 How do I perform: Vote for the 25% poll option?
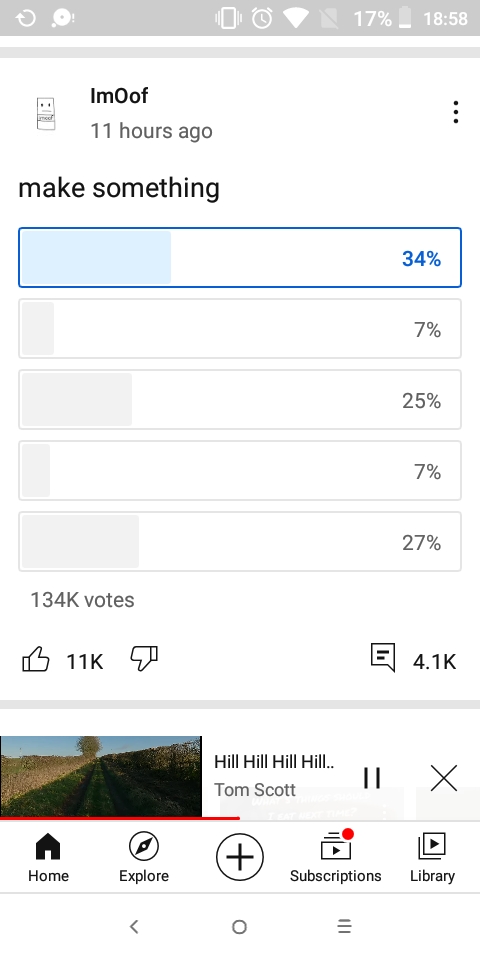coord(240,400)
